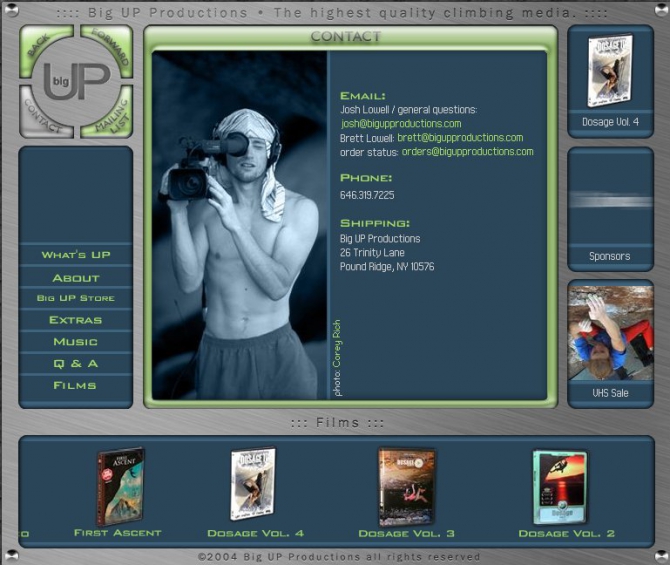This screenshot has height=565, width=670.
Task: Select Films in the side menu
Action: (x=76, y=385)
